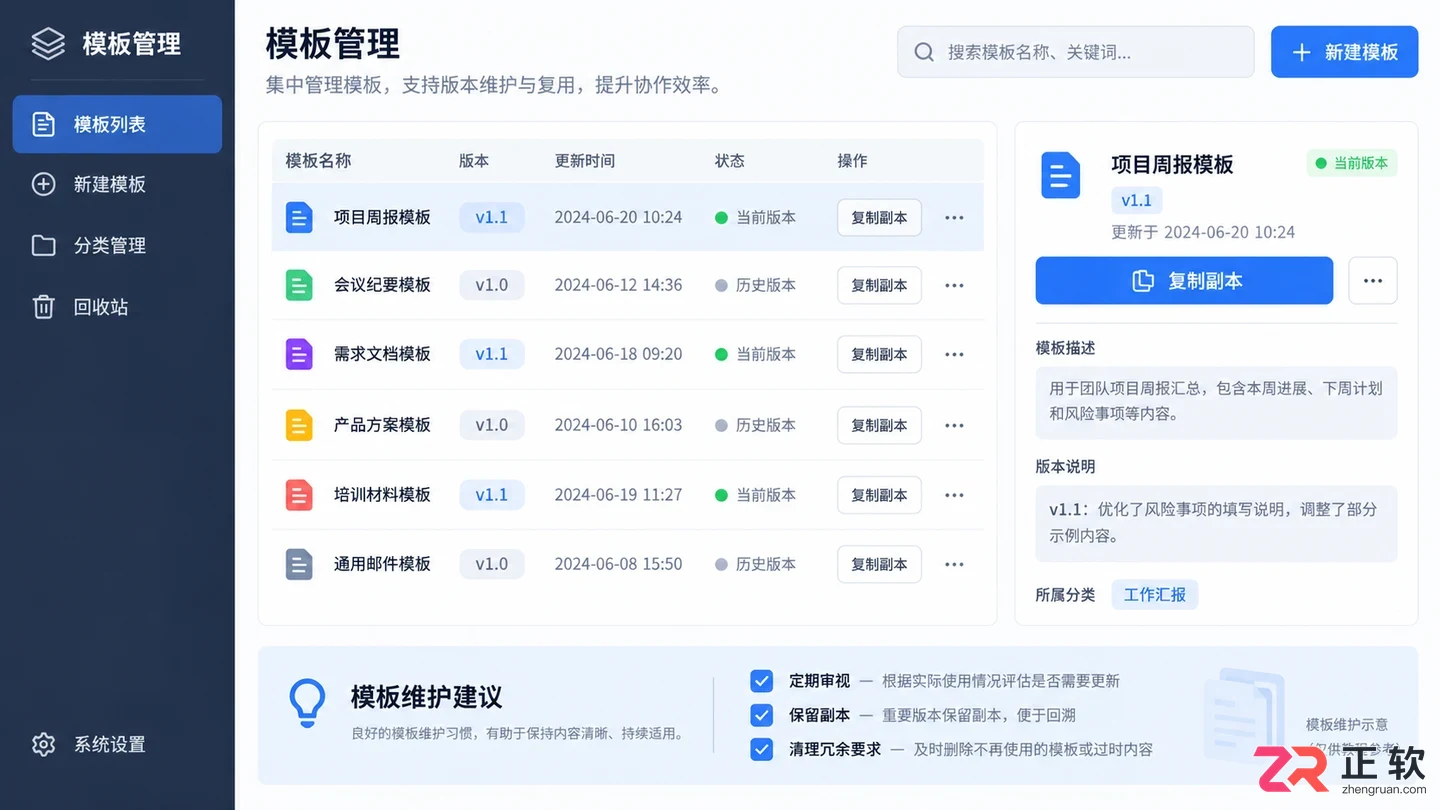Click the red file icon for 培训材料模板

(x=299, y=495)
